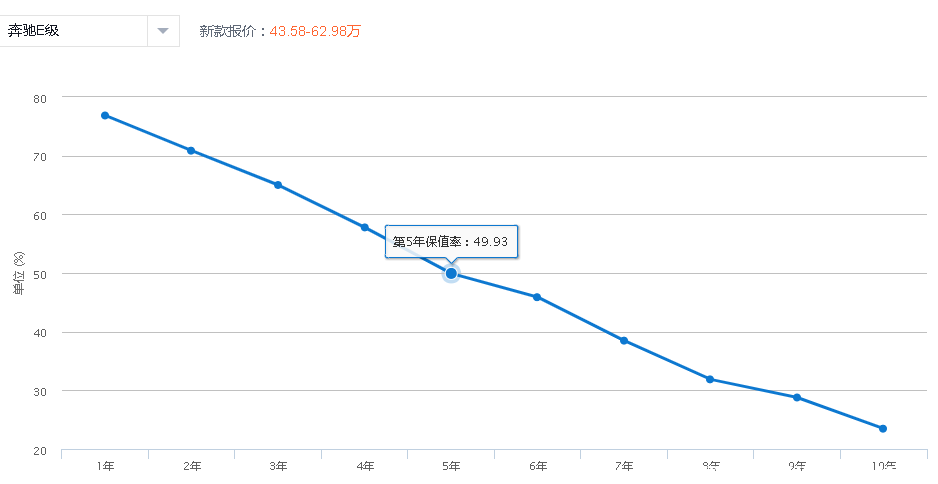Click the highlighted year 5 data point

pyautogui.click(x=451, y=273)
